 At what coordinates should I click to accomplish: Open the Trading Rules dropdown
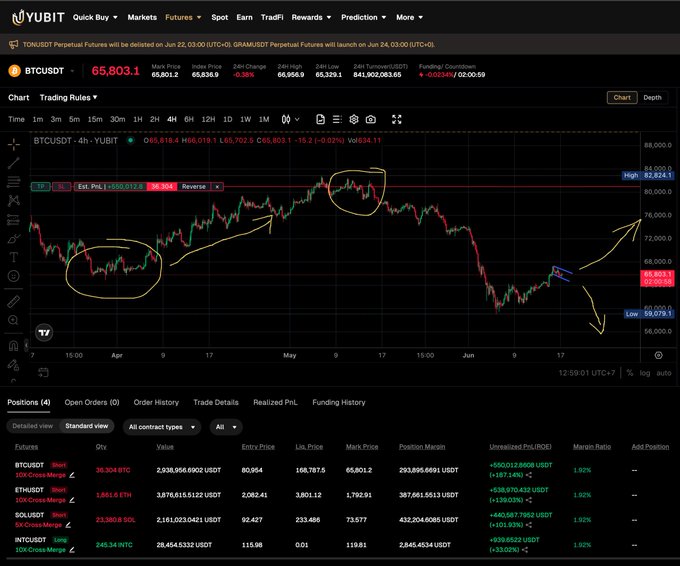tap(69, 98)
